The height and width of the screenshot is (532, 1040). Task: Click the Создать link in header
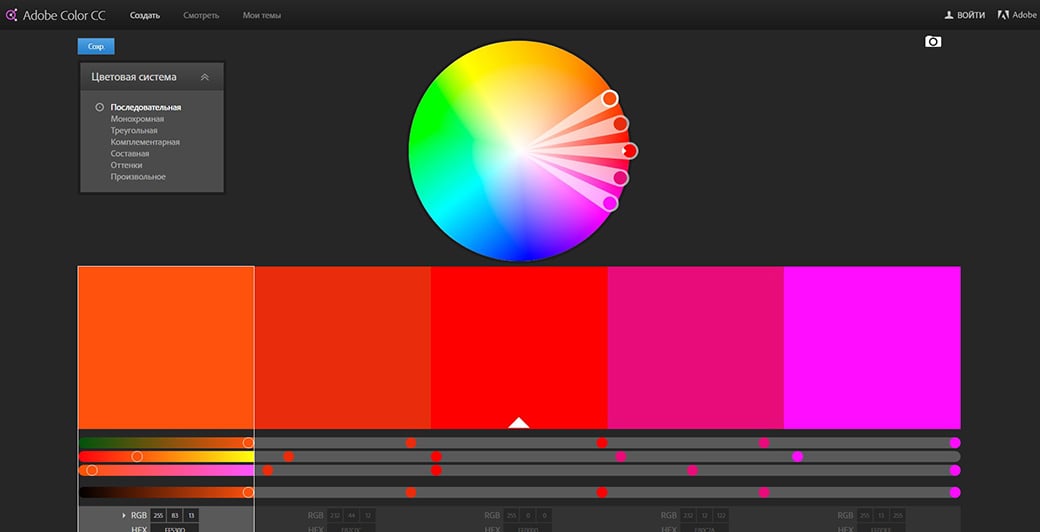pyautogui.click(x=145, y=15)
